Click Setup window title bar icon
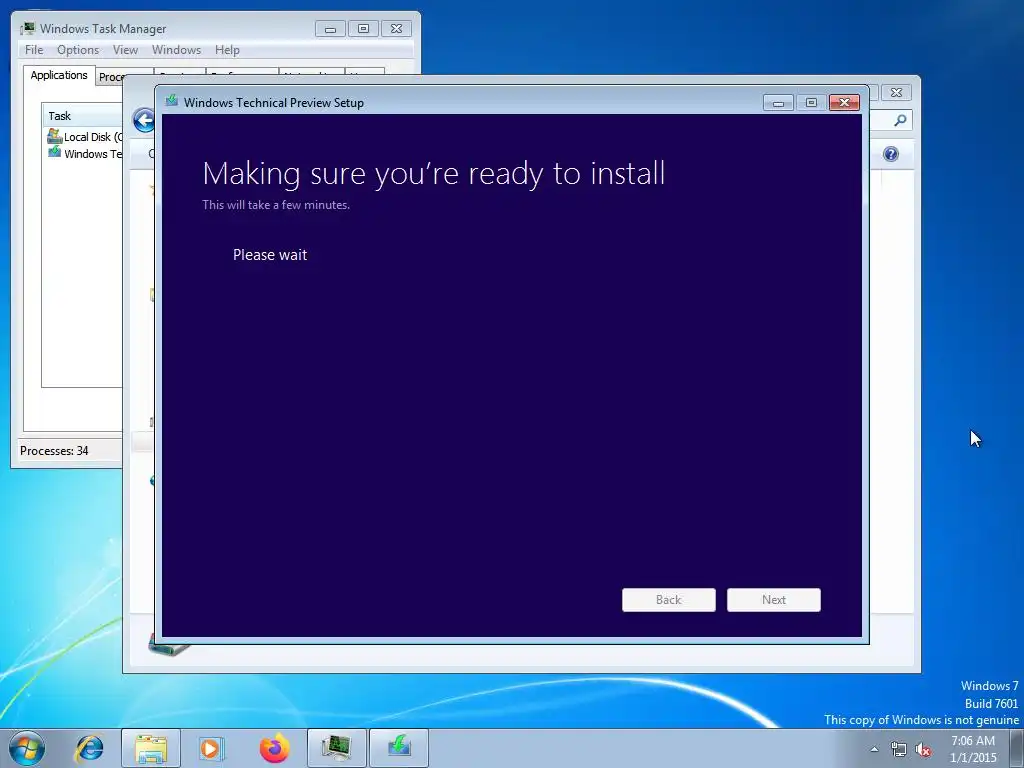Screen dimensions: 1024x768 tap(172, 101)
